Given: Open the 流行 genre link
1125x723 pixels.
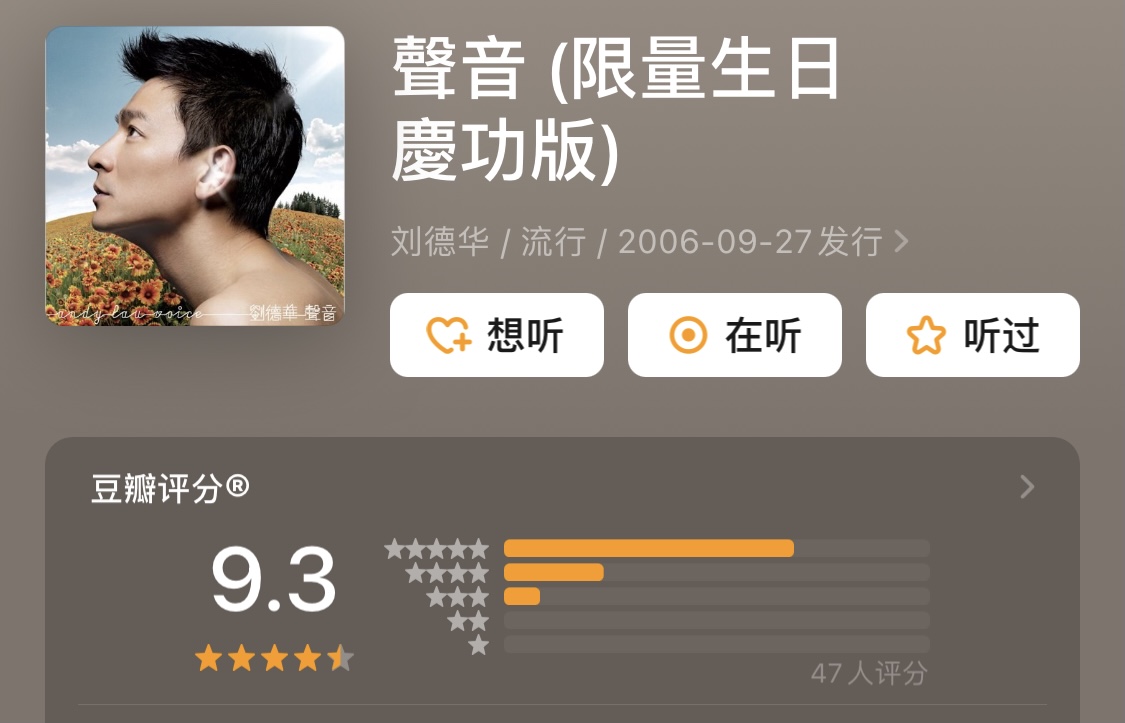Looking at the screenshot, I should point(553,242).
